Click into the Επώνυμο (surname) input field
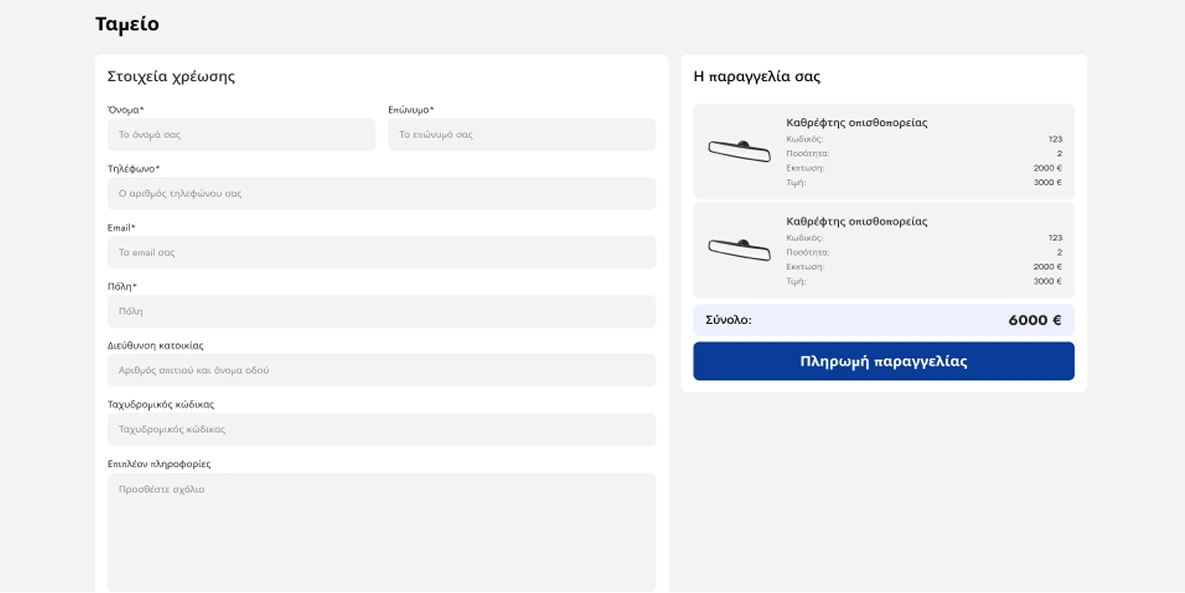The image size is (1185, 593). [x=521, y=135]
